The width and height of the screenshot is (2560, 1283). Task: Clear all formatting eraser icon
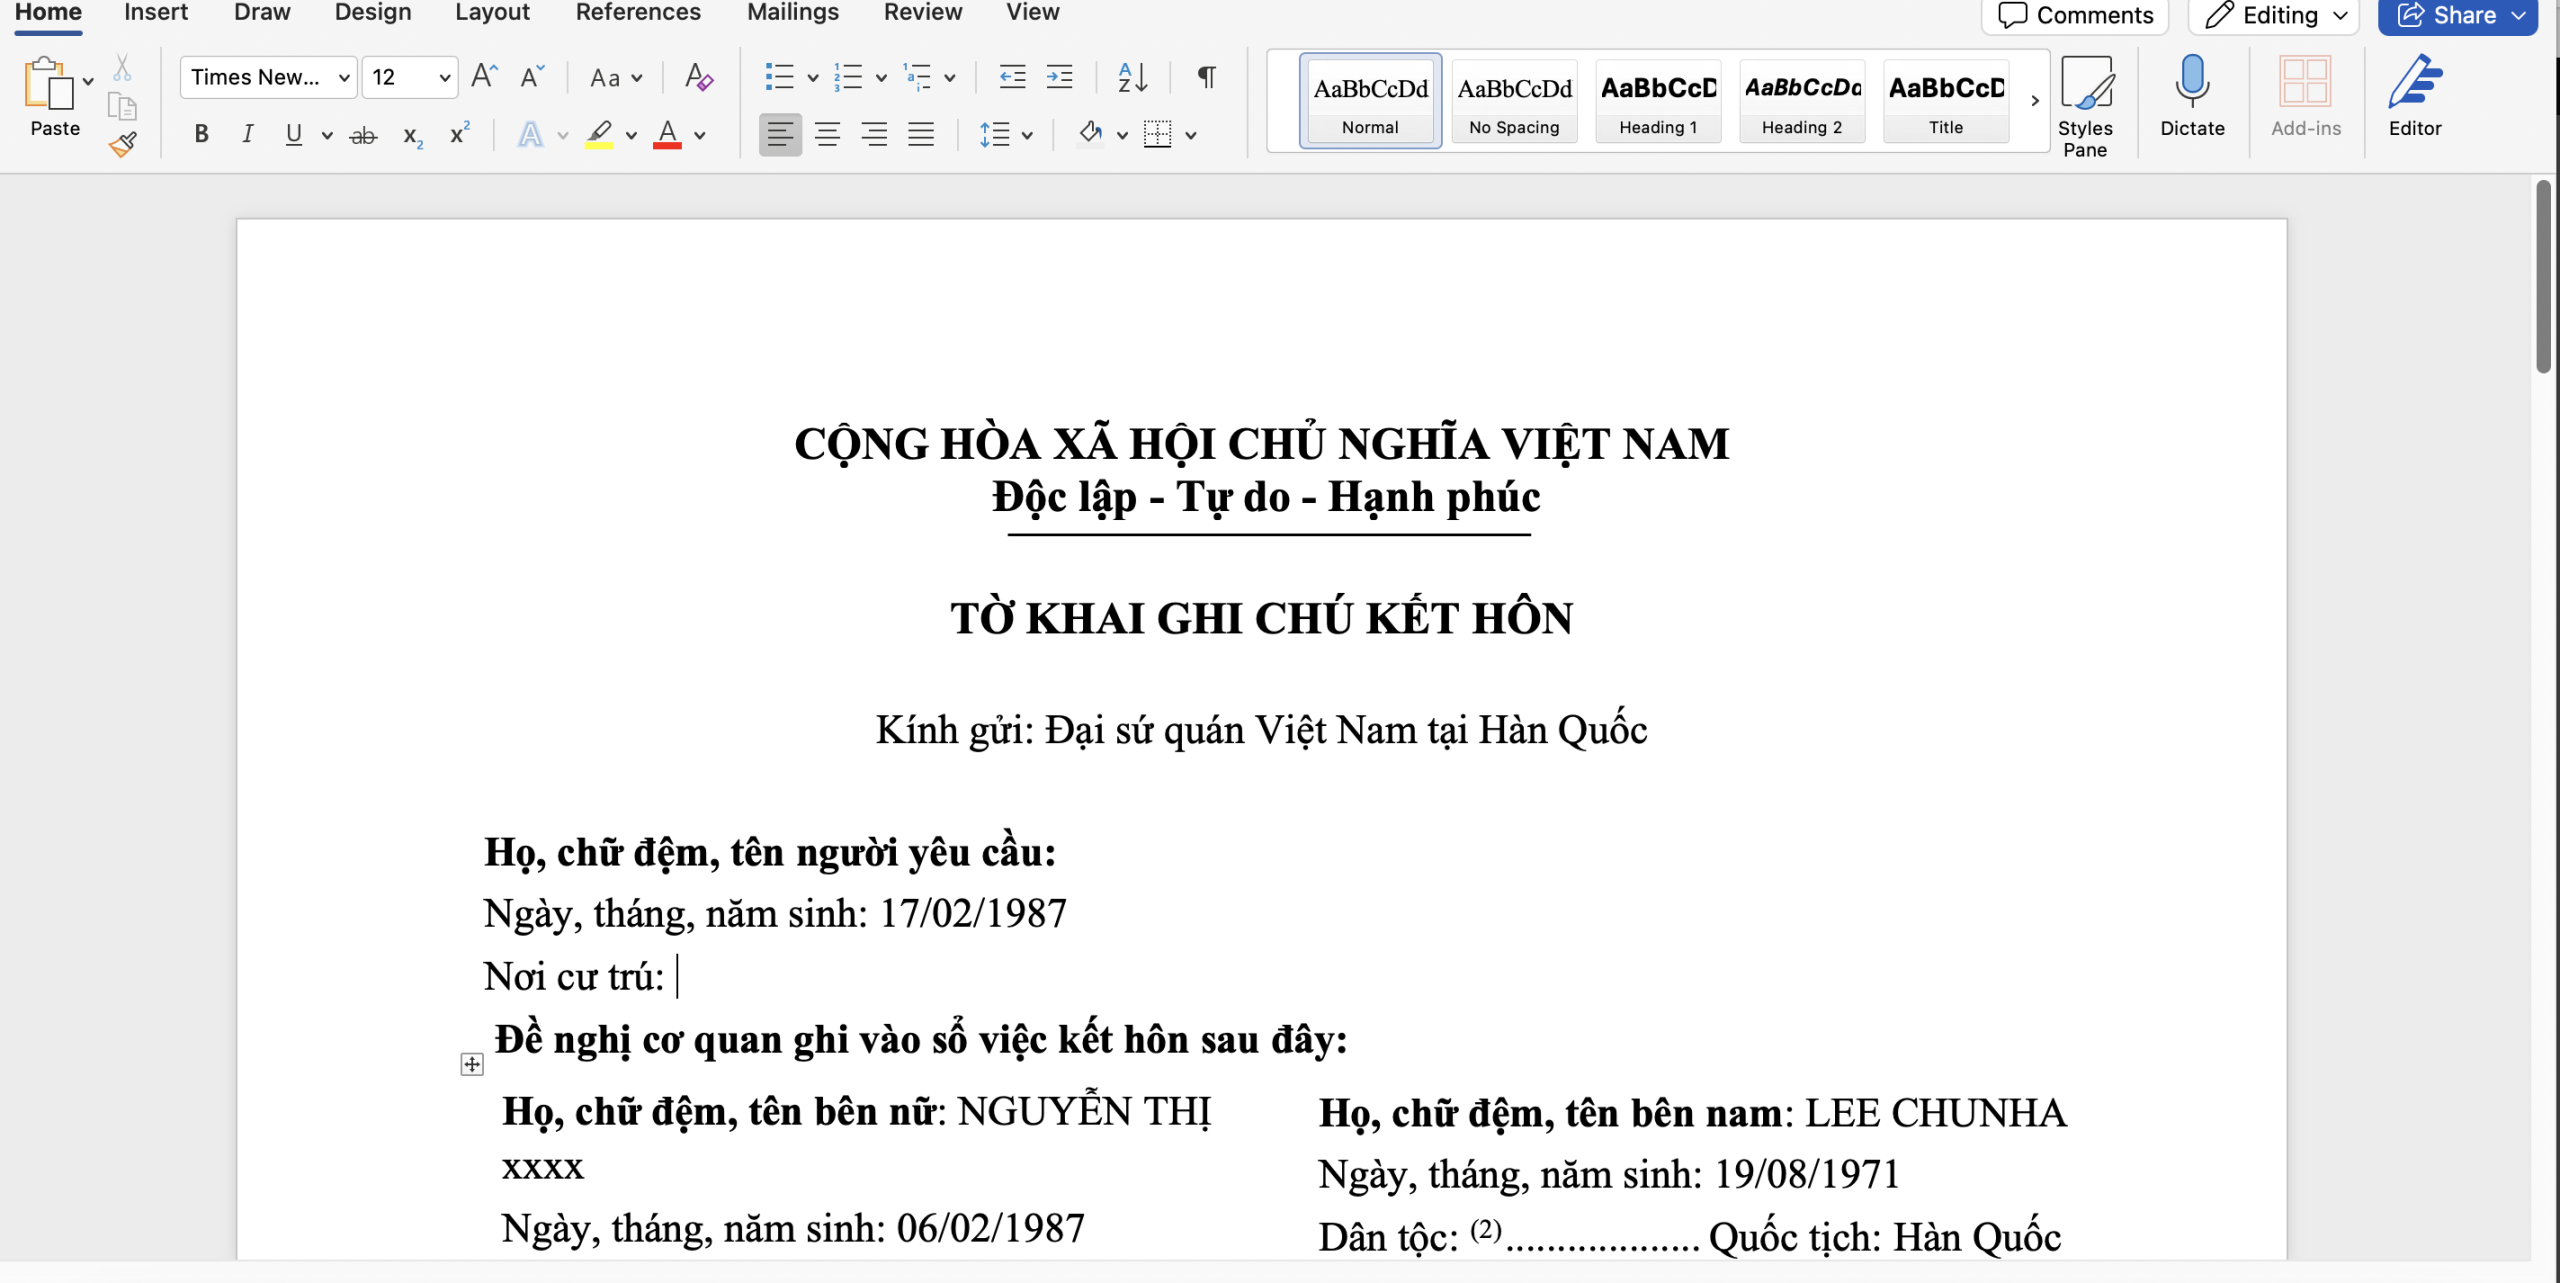coord(698,77)
